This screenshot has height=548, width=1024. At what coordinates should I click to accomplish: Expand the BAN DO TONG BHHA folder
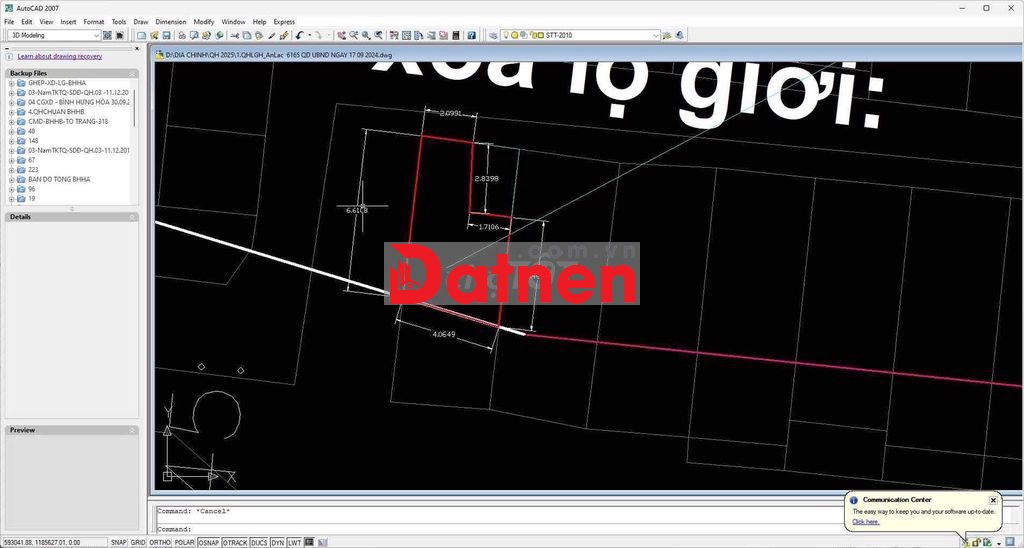coord(11,179)
